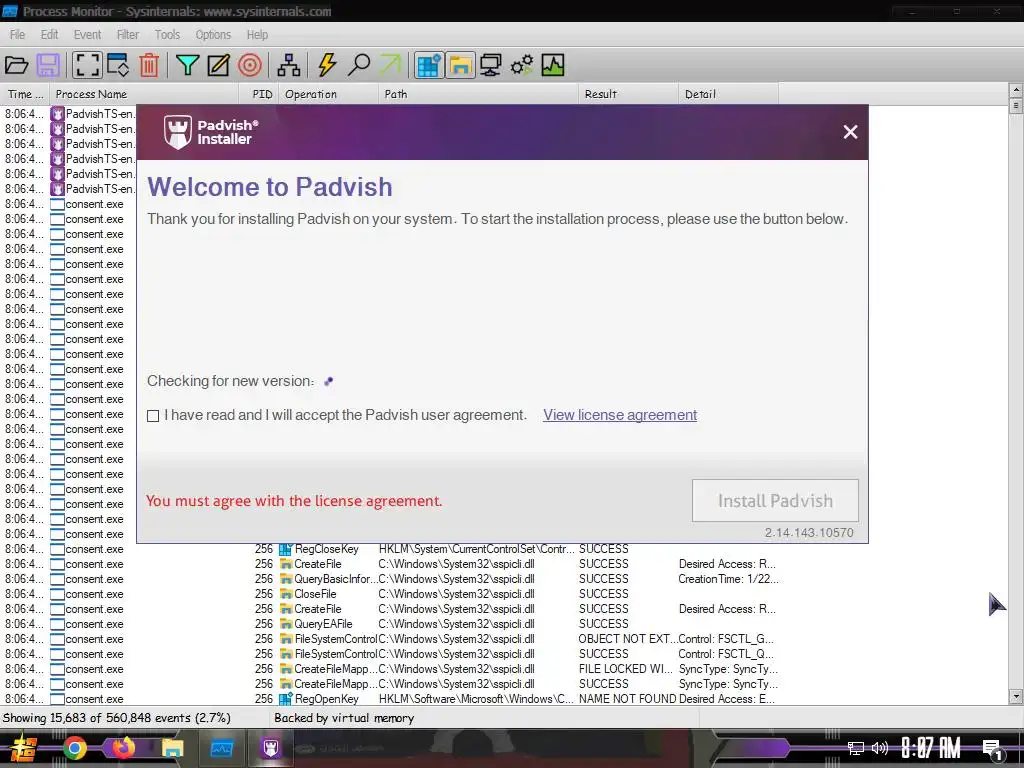1024x768 pixels.
Task: Toggle Show Network Activity icon
Action: pyautogui.click(x=490, y=65)
